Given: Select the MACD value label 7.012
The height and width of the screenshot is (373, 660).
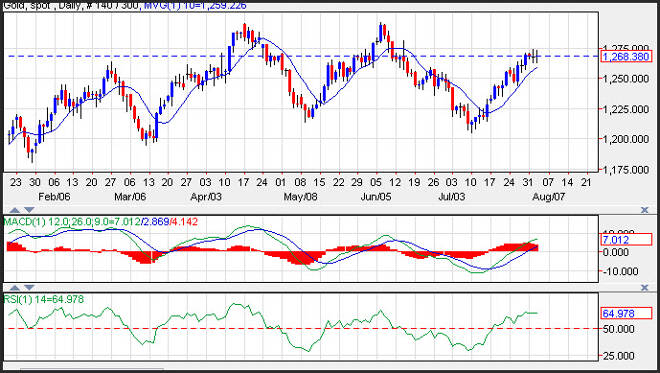Looking at the screenshot, I should point(626,240).
